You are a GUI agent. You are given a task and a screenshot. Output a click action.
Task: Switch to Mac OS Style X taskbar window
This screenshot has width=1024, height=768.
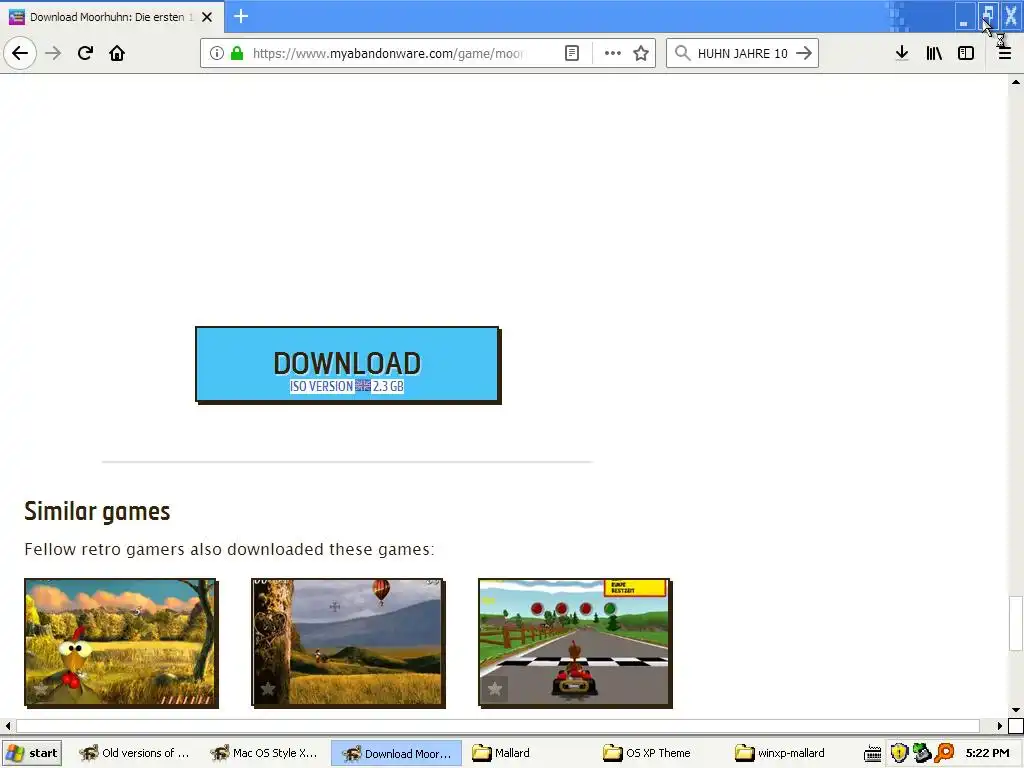coord(264,753)
